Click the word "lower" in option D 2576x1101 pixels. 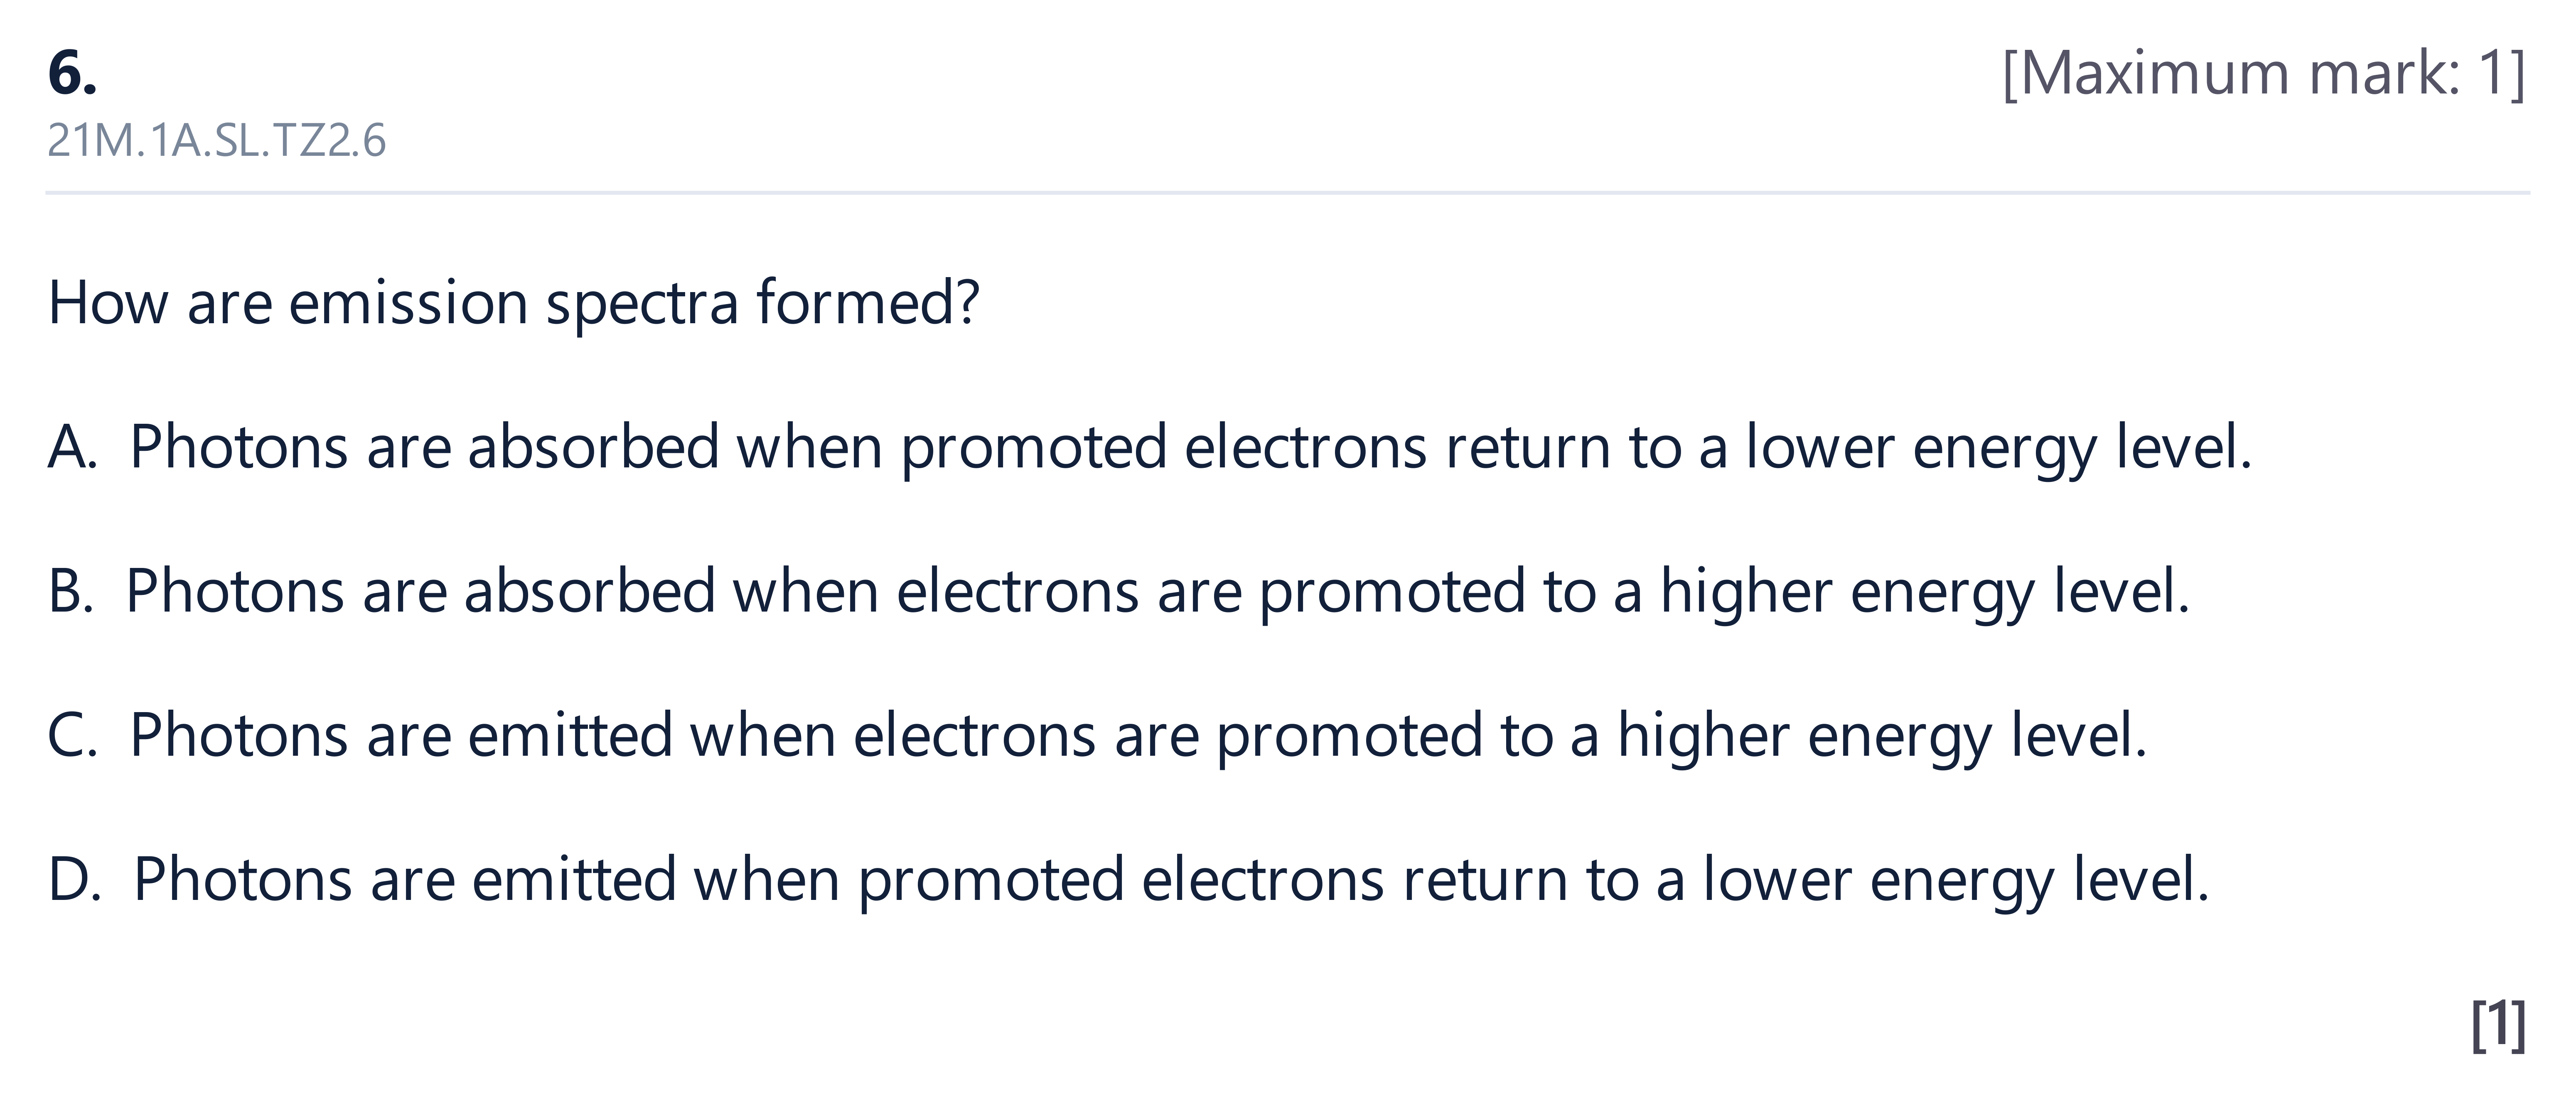coord(1778,880)
